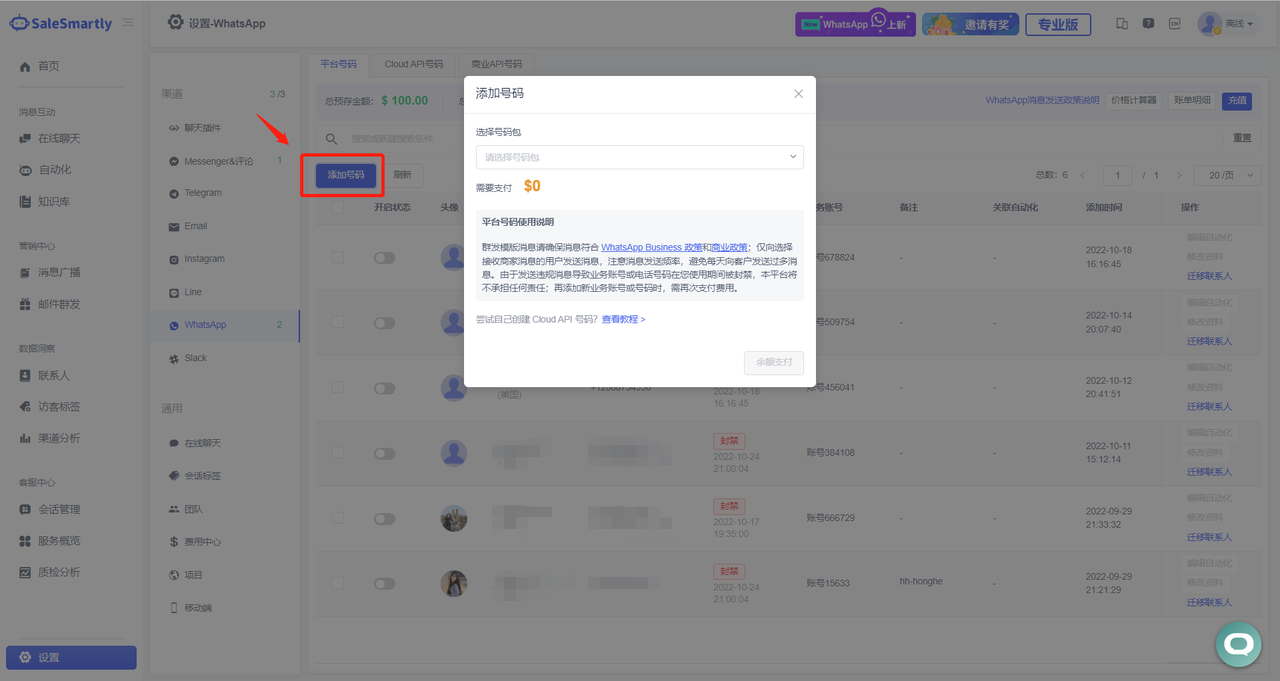The width and height of the screenshot is (1280, 681).
Task: Open the 请选择号码包 dropdown
Action: pos(639,157)
